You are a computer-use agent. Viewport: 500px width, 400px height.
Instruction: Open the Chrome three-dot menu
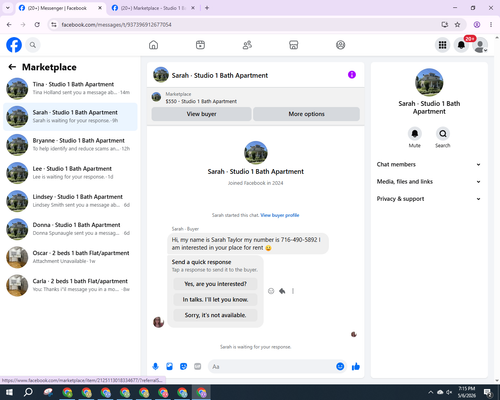(x=491, y=25)
